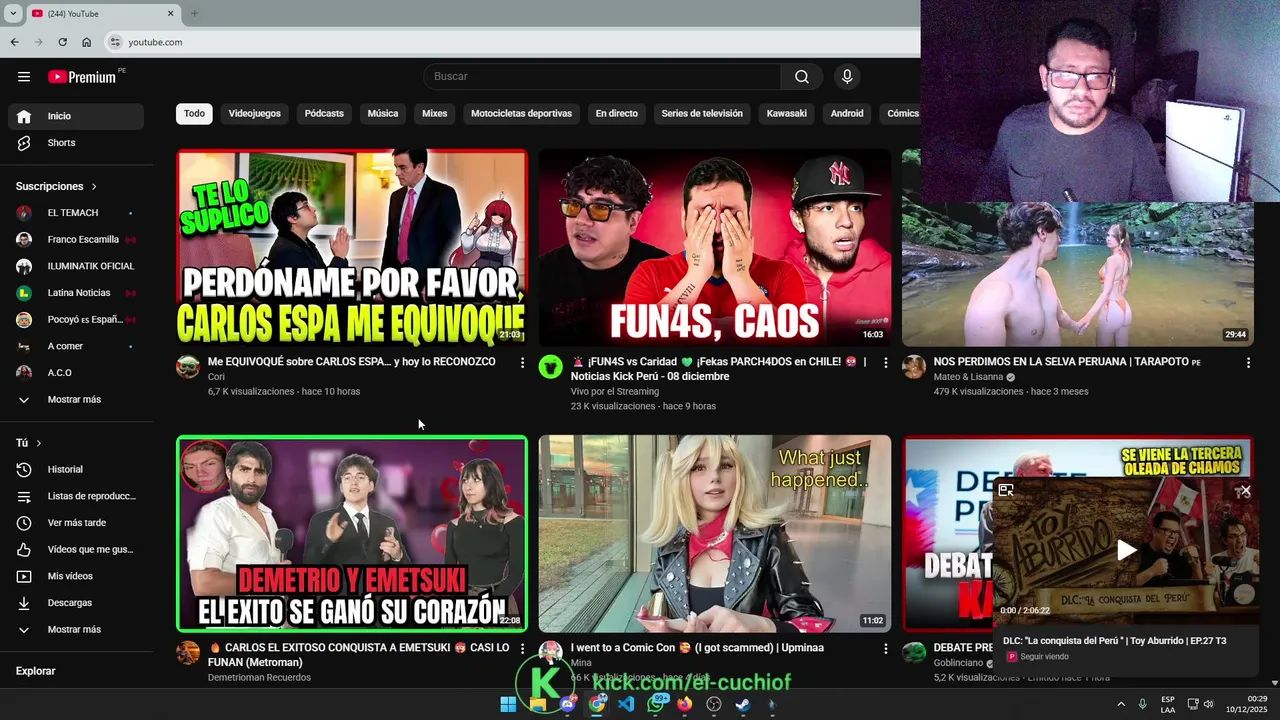Open a new browser tab

click(194, 13)
